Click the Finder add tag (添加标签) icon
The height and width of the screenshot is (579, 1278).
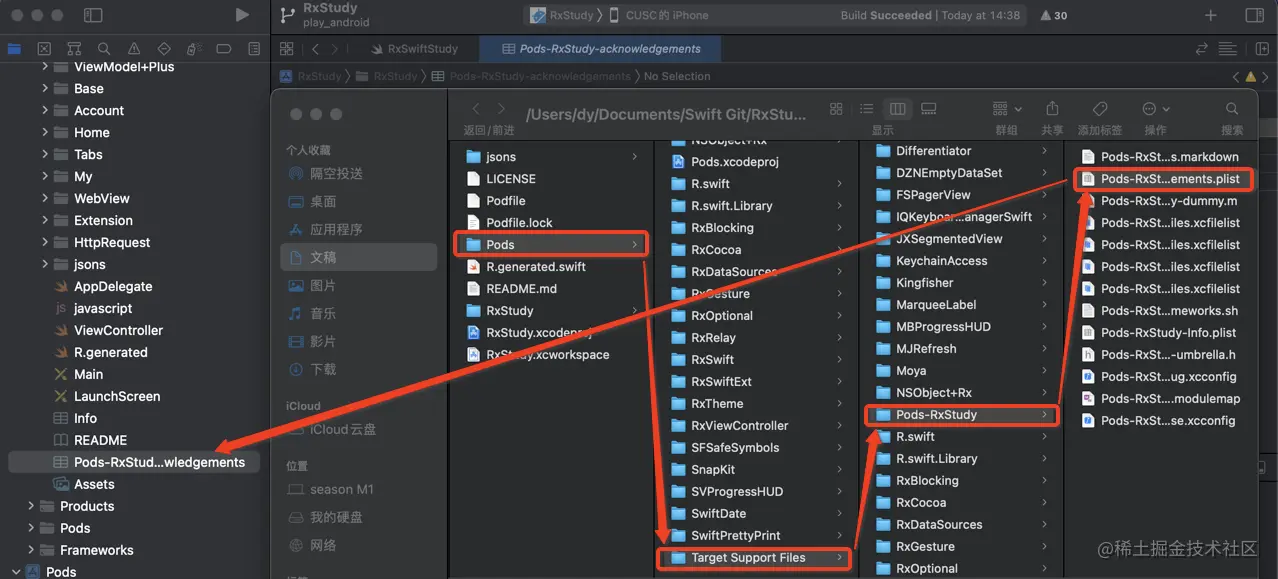(1099, 109)
